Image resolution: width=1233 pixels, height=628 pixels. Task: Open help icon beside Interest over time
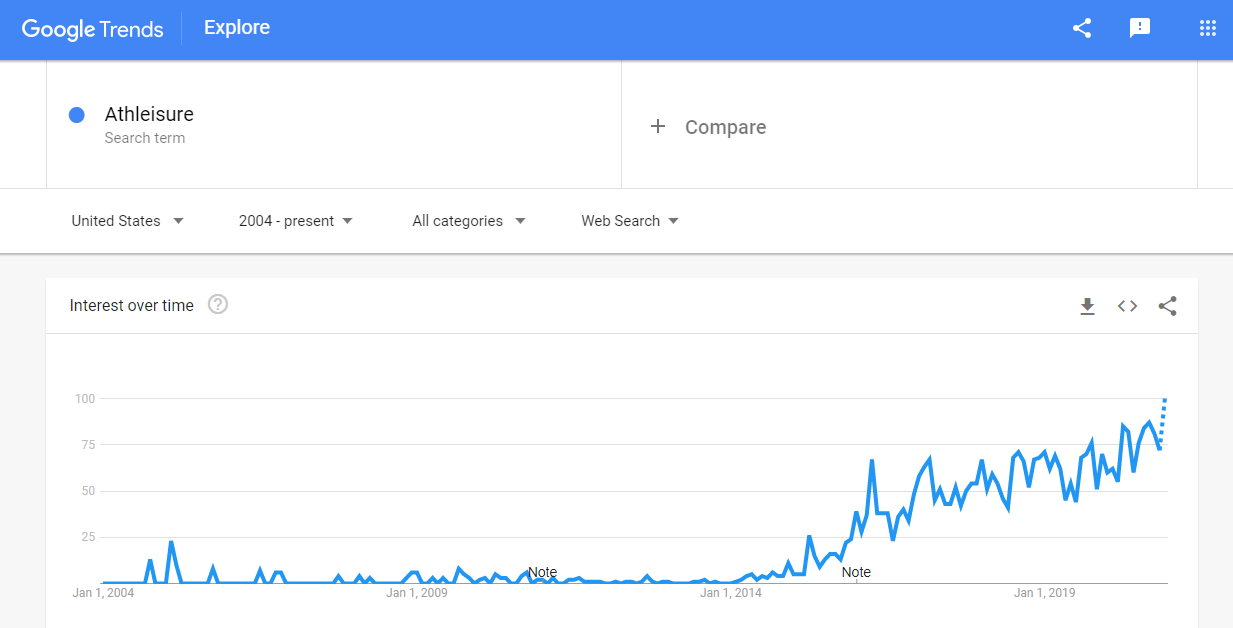[218, 305]
